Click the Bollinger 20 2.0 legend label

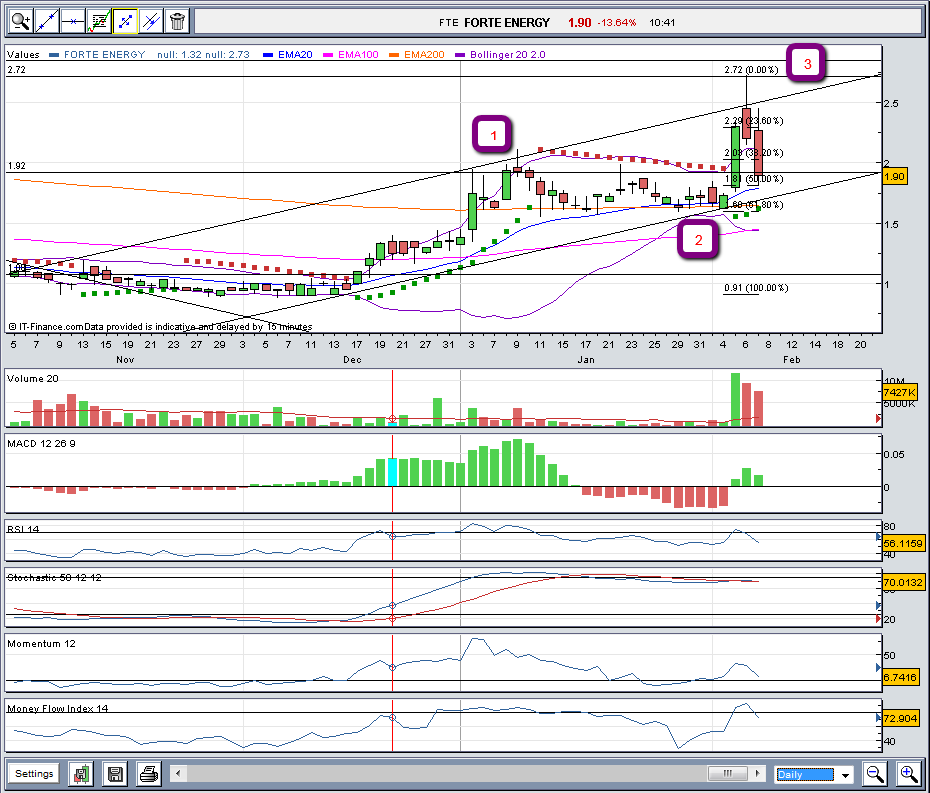506,54
